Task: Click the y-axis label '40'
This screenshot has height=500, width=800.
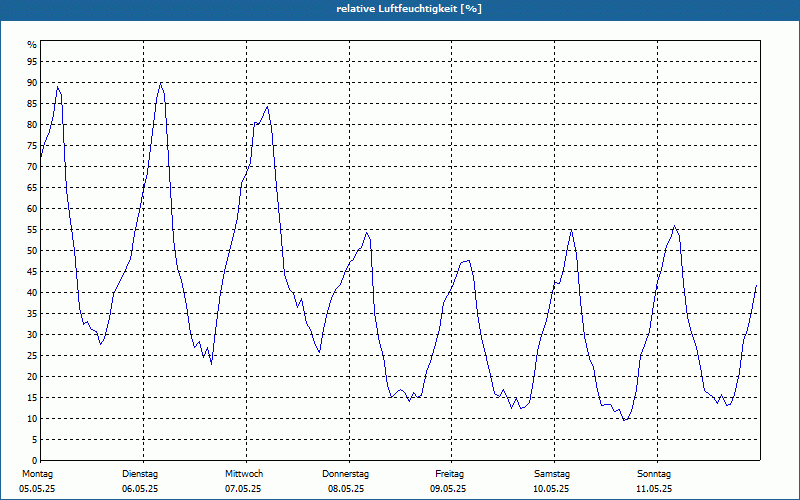Action: click(x=32, y=292)
